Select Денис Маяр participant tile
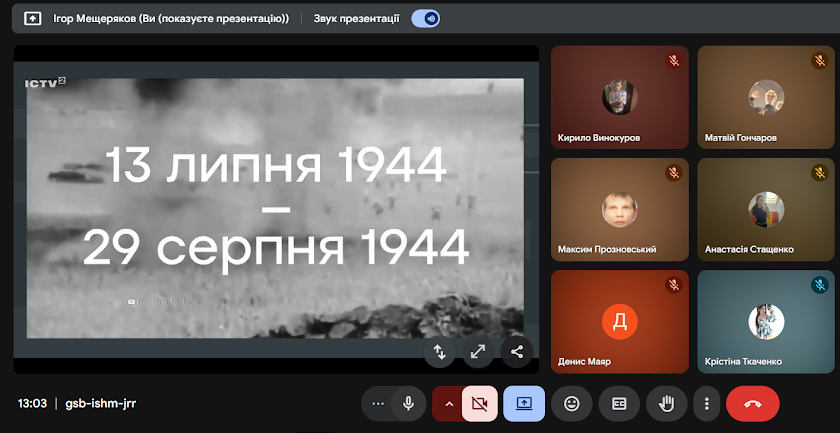 (x=620, y=321)
